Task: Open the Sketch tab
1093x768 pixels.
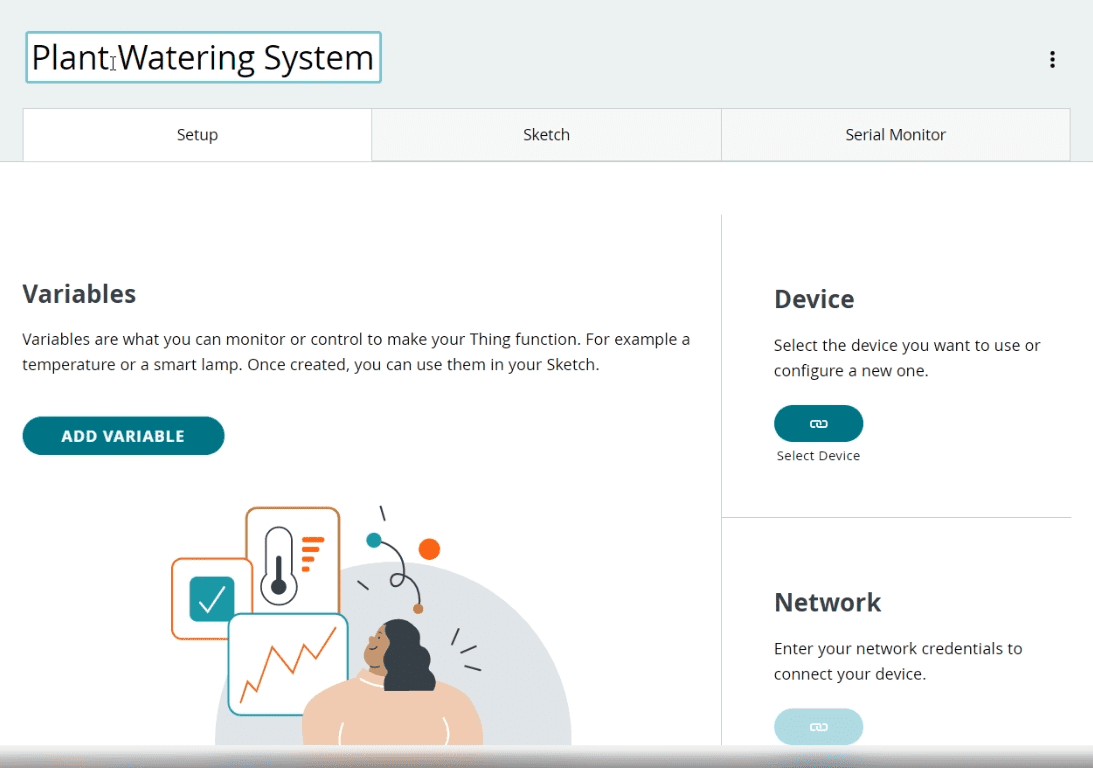Action: [546, 135]
